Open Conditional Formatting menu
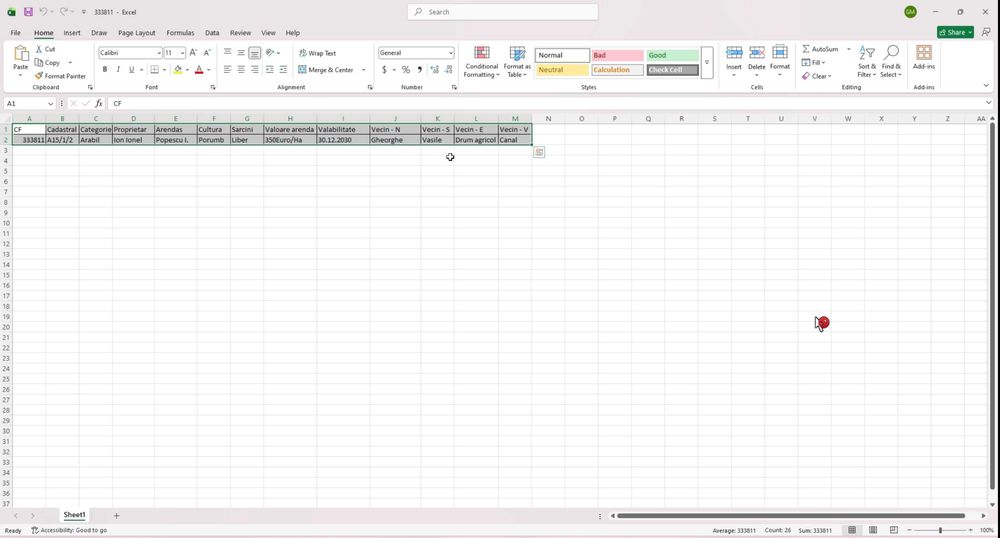Screen dimensions: 1000x538 click(x=482, y=61)
